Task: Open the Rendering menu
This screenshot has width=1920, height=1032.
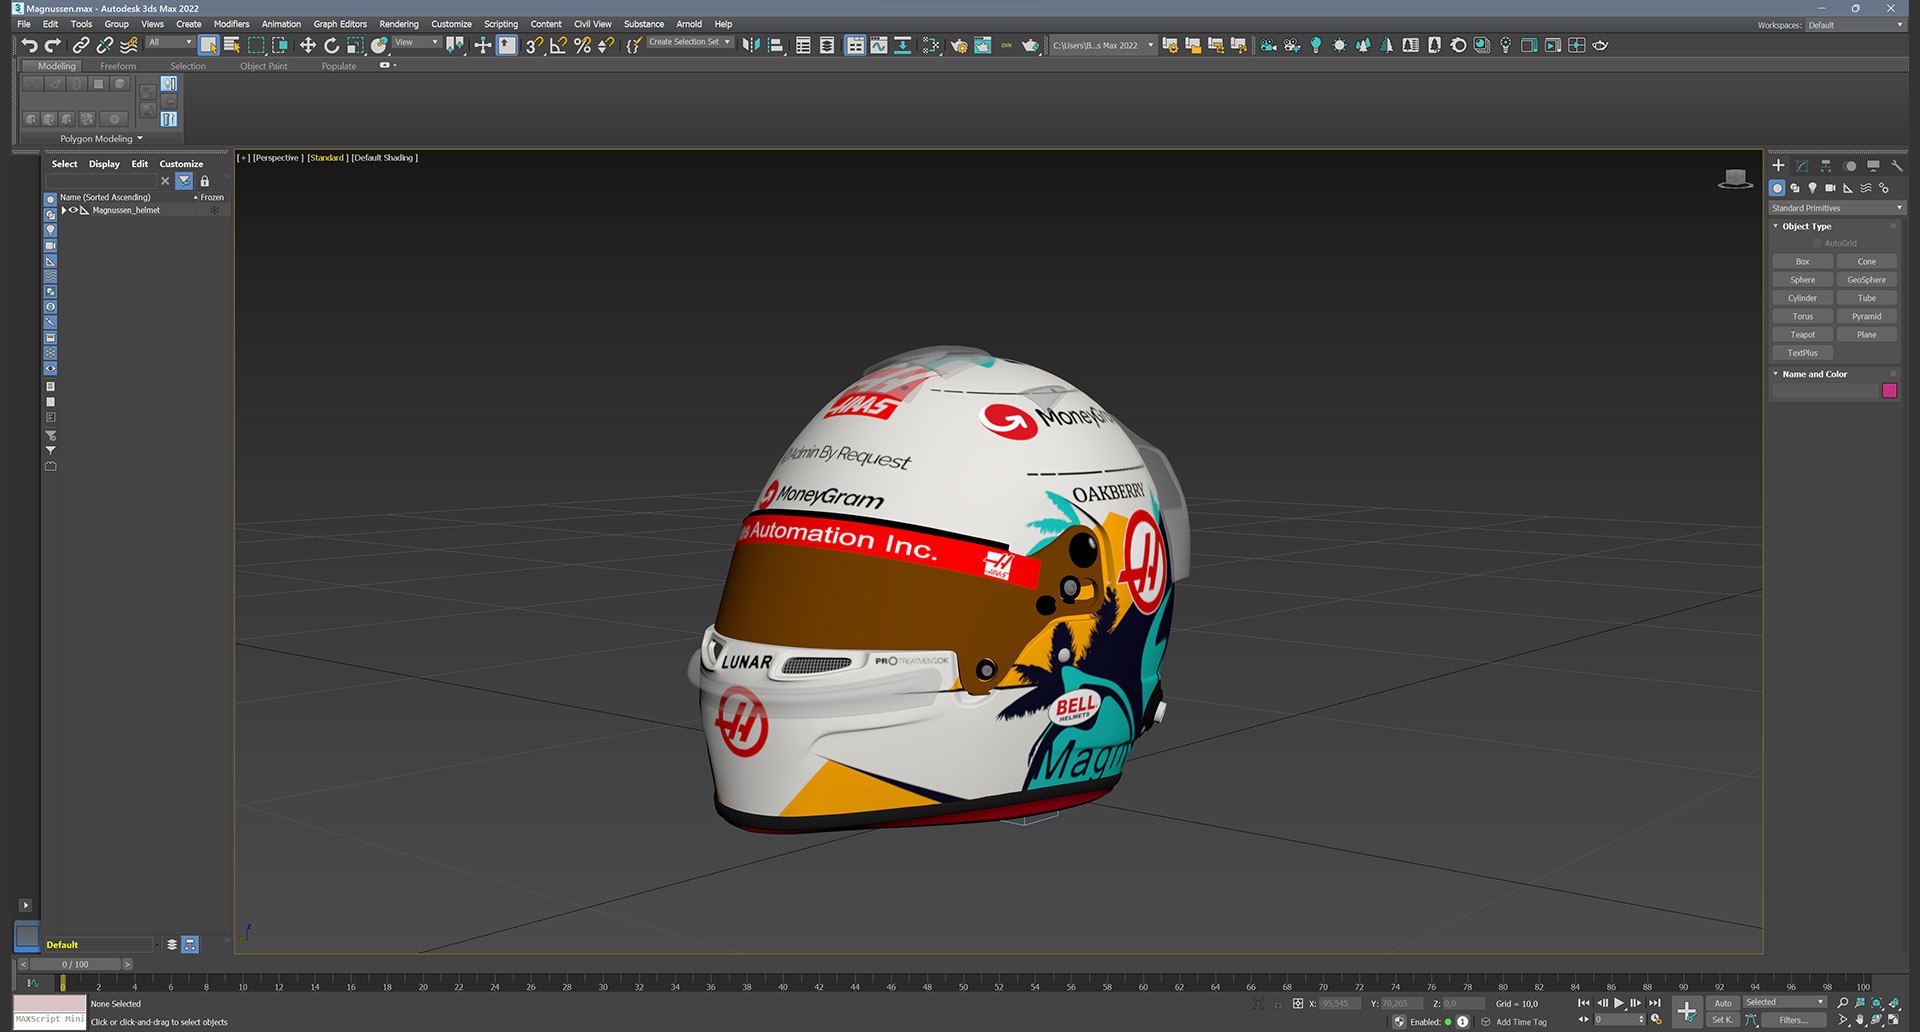Action: click(x=399, y=24)
